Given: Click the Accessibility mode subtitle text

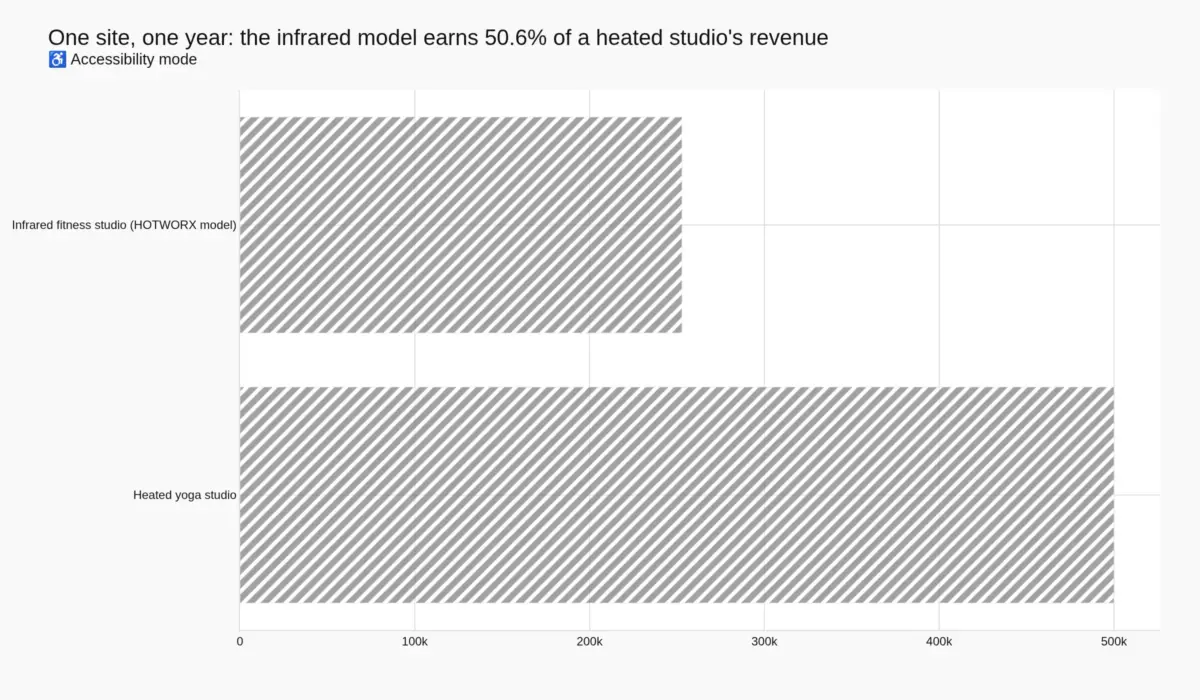Looking at the screenshot, I should pos(134,60).
